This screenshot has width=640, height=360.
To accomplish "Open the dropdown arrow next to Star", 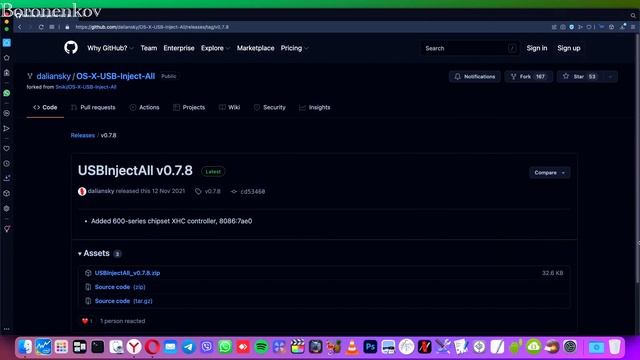I will pyautogui.click(x=610, y=77).
